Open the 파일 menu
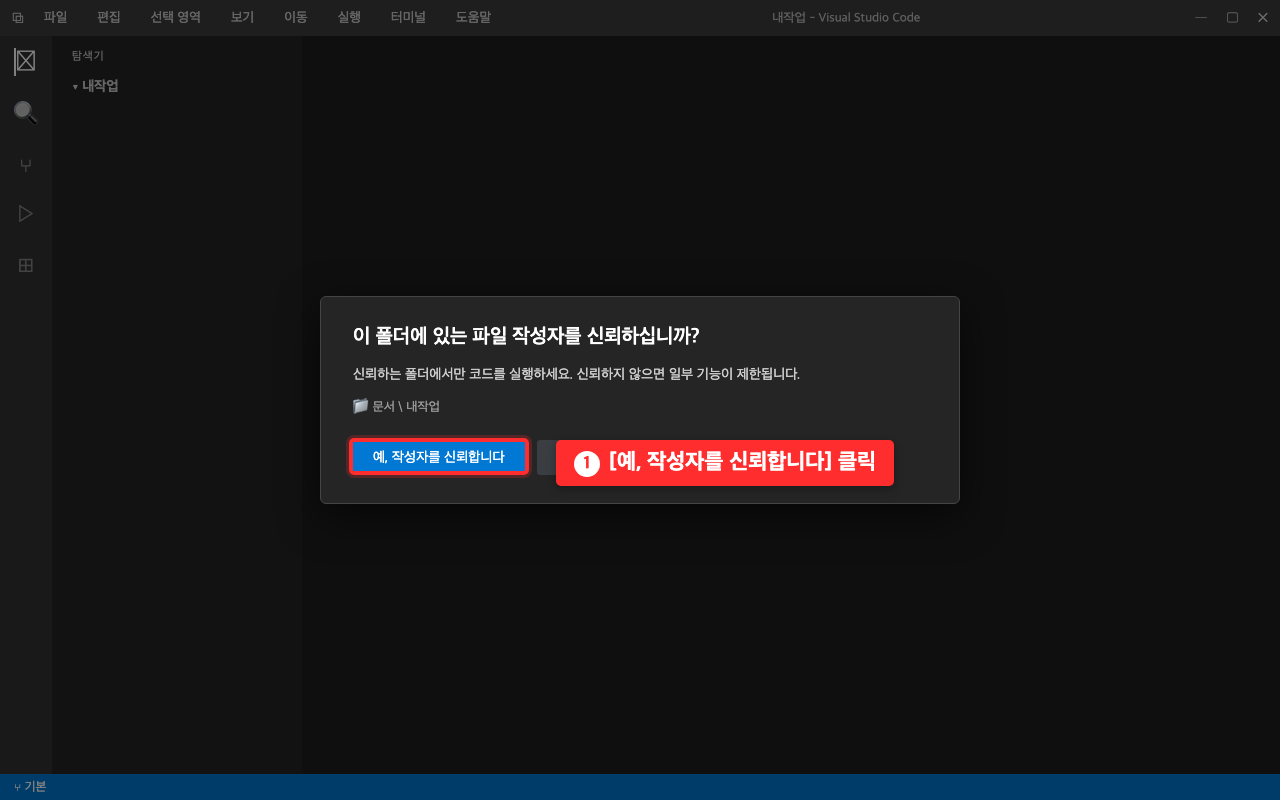1280x800 pixels. [x=55, y=17]
